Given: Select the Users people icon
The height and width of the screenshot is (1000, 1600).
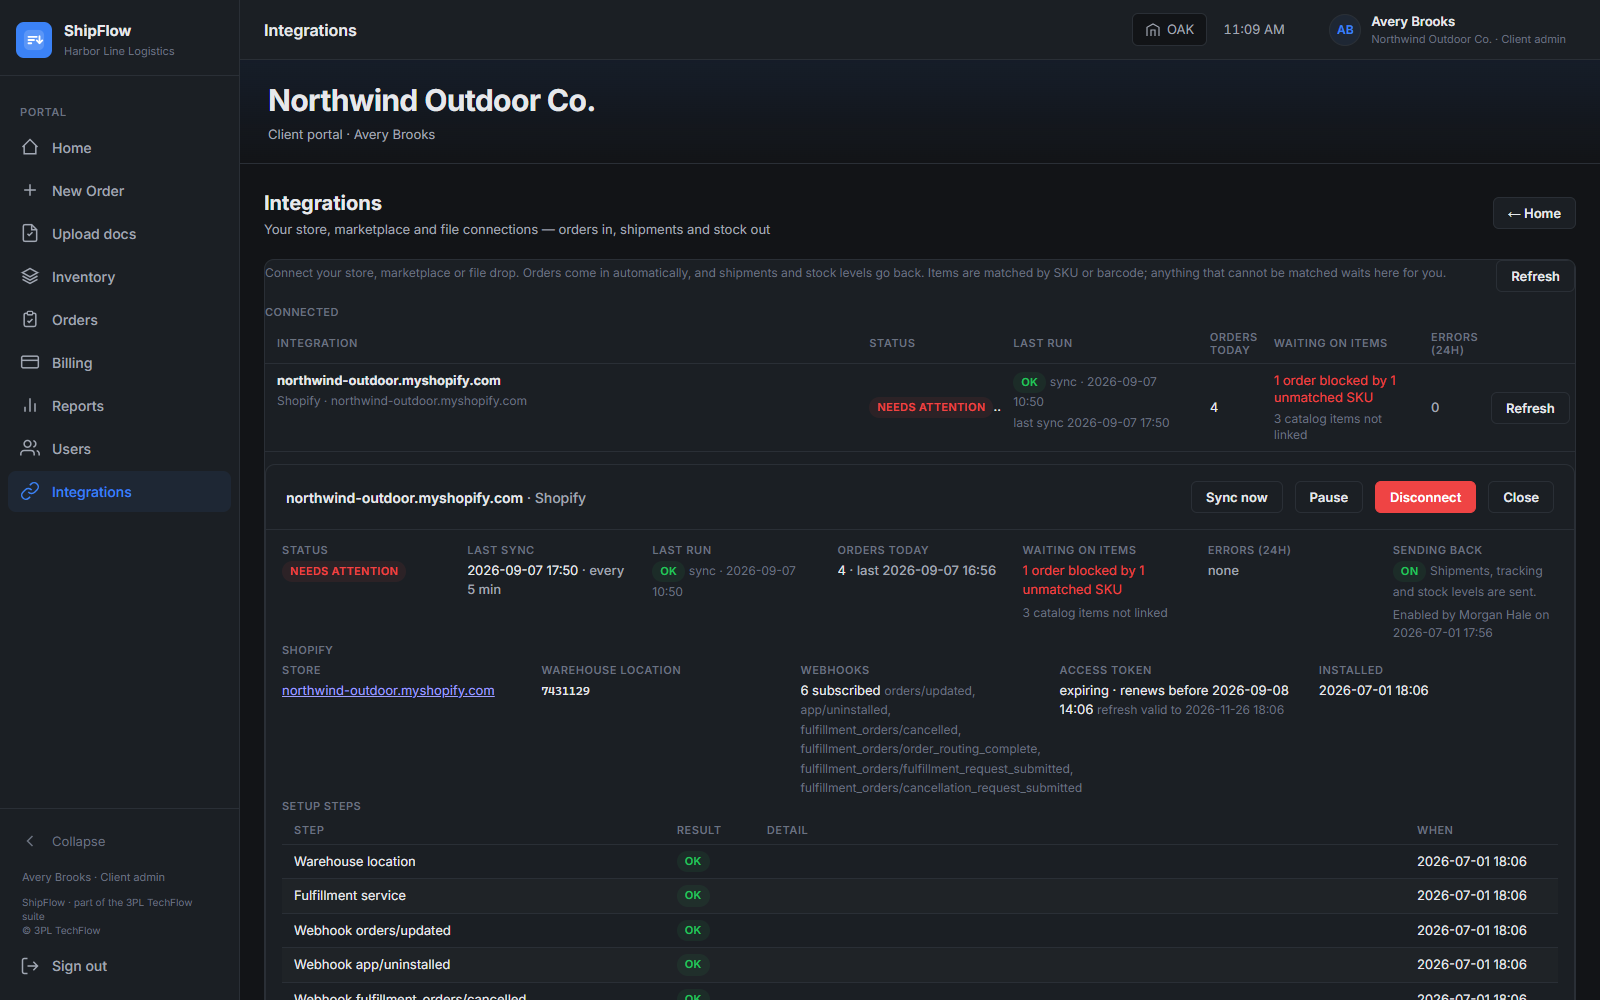Looking at the screenshot, I should (x=30, y=448).
